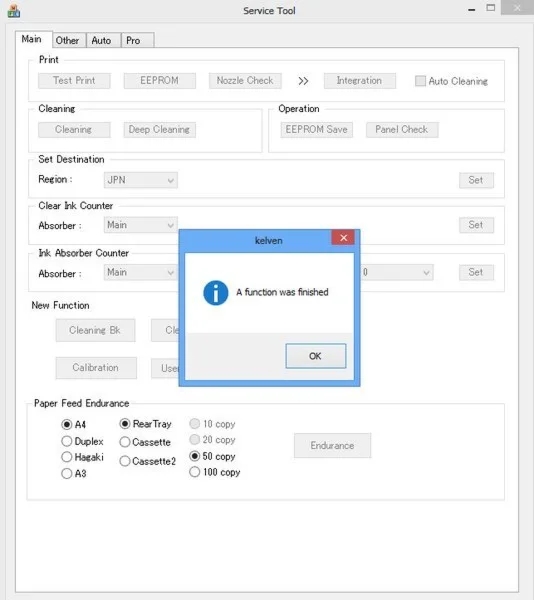Select the Hagaki paper type

67,457
